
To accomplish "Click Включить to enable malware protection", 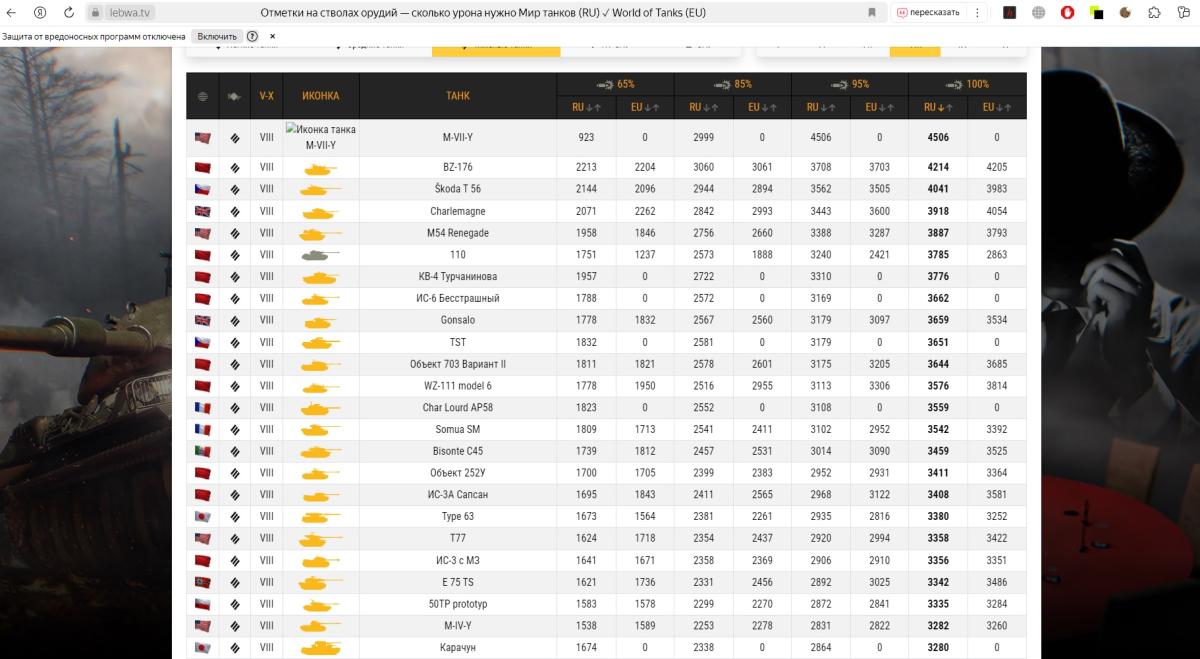I will [217, 36].
